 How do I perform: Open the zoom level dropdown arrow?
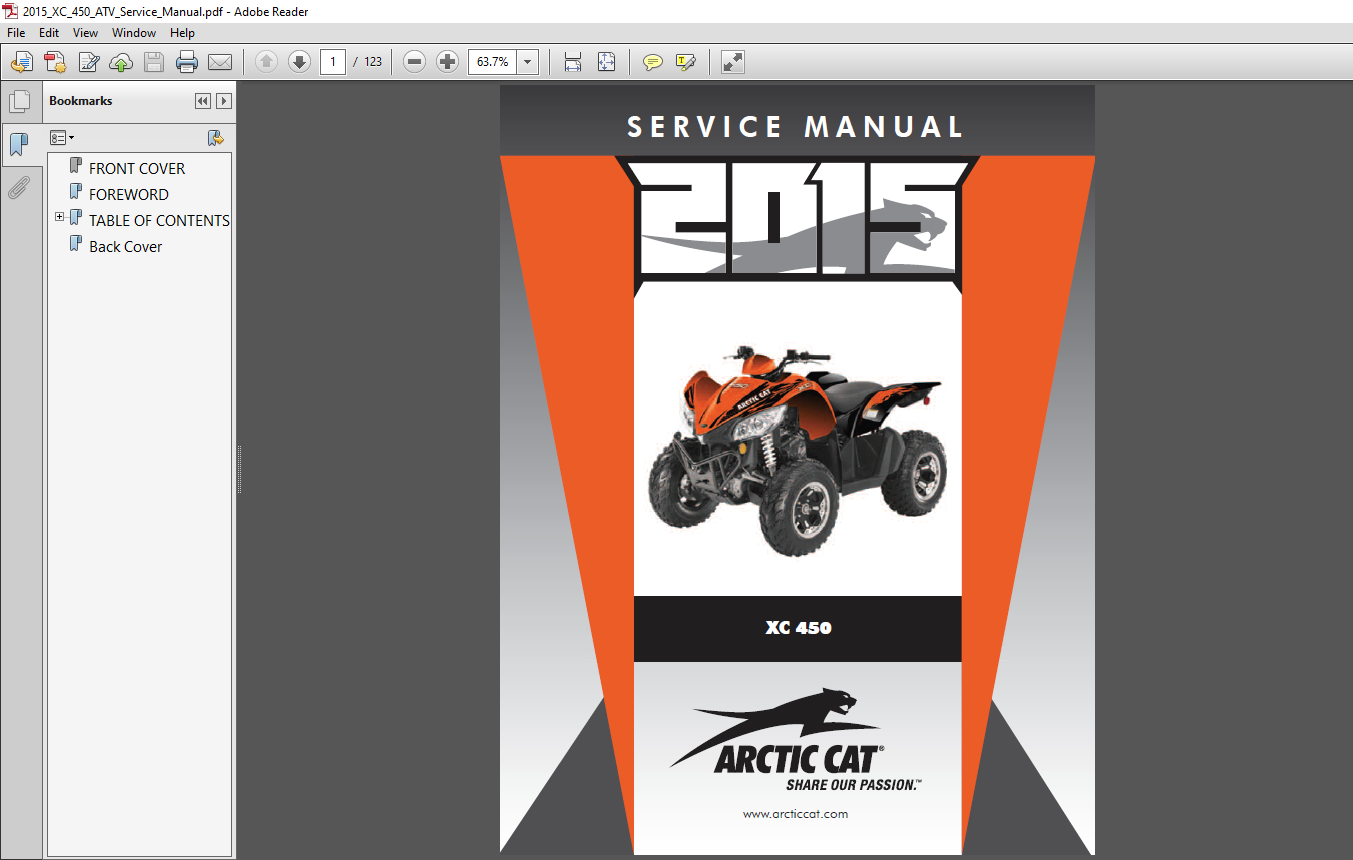(x=528, y=62)
